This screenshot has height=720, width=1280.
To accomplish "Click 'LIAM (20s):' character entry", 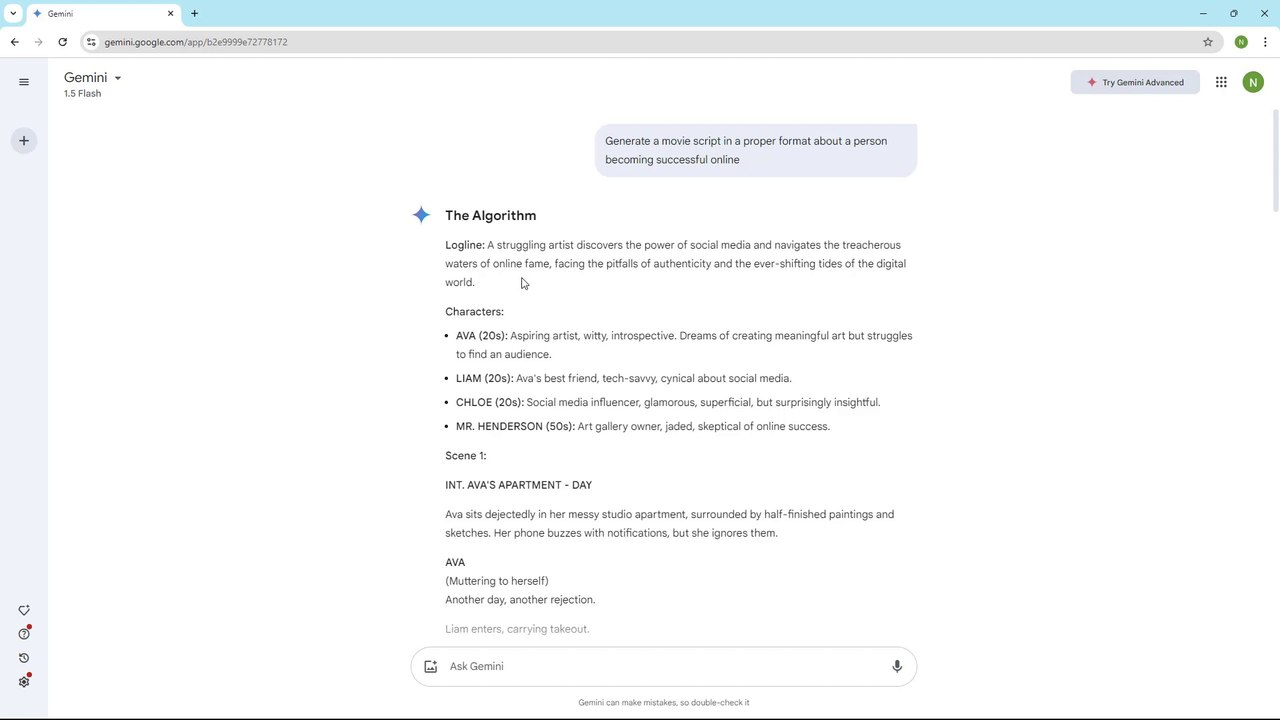I will coord(484,378).
